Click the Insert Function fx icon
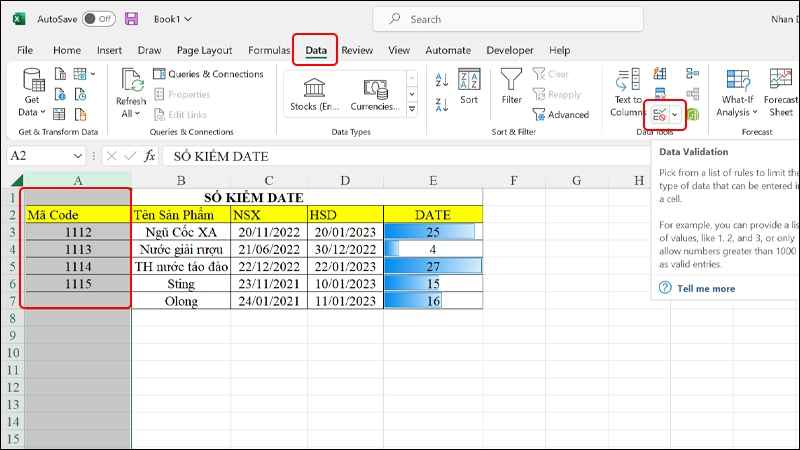Image resolution: width=800 pixels, height=450 pixels. (149, 156)
